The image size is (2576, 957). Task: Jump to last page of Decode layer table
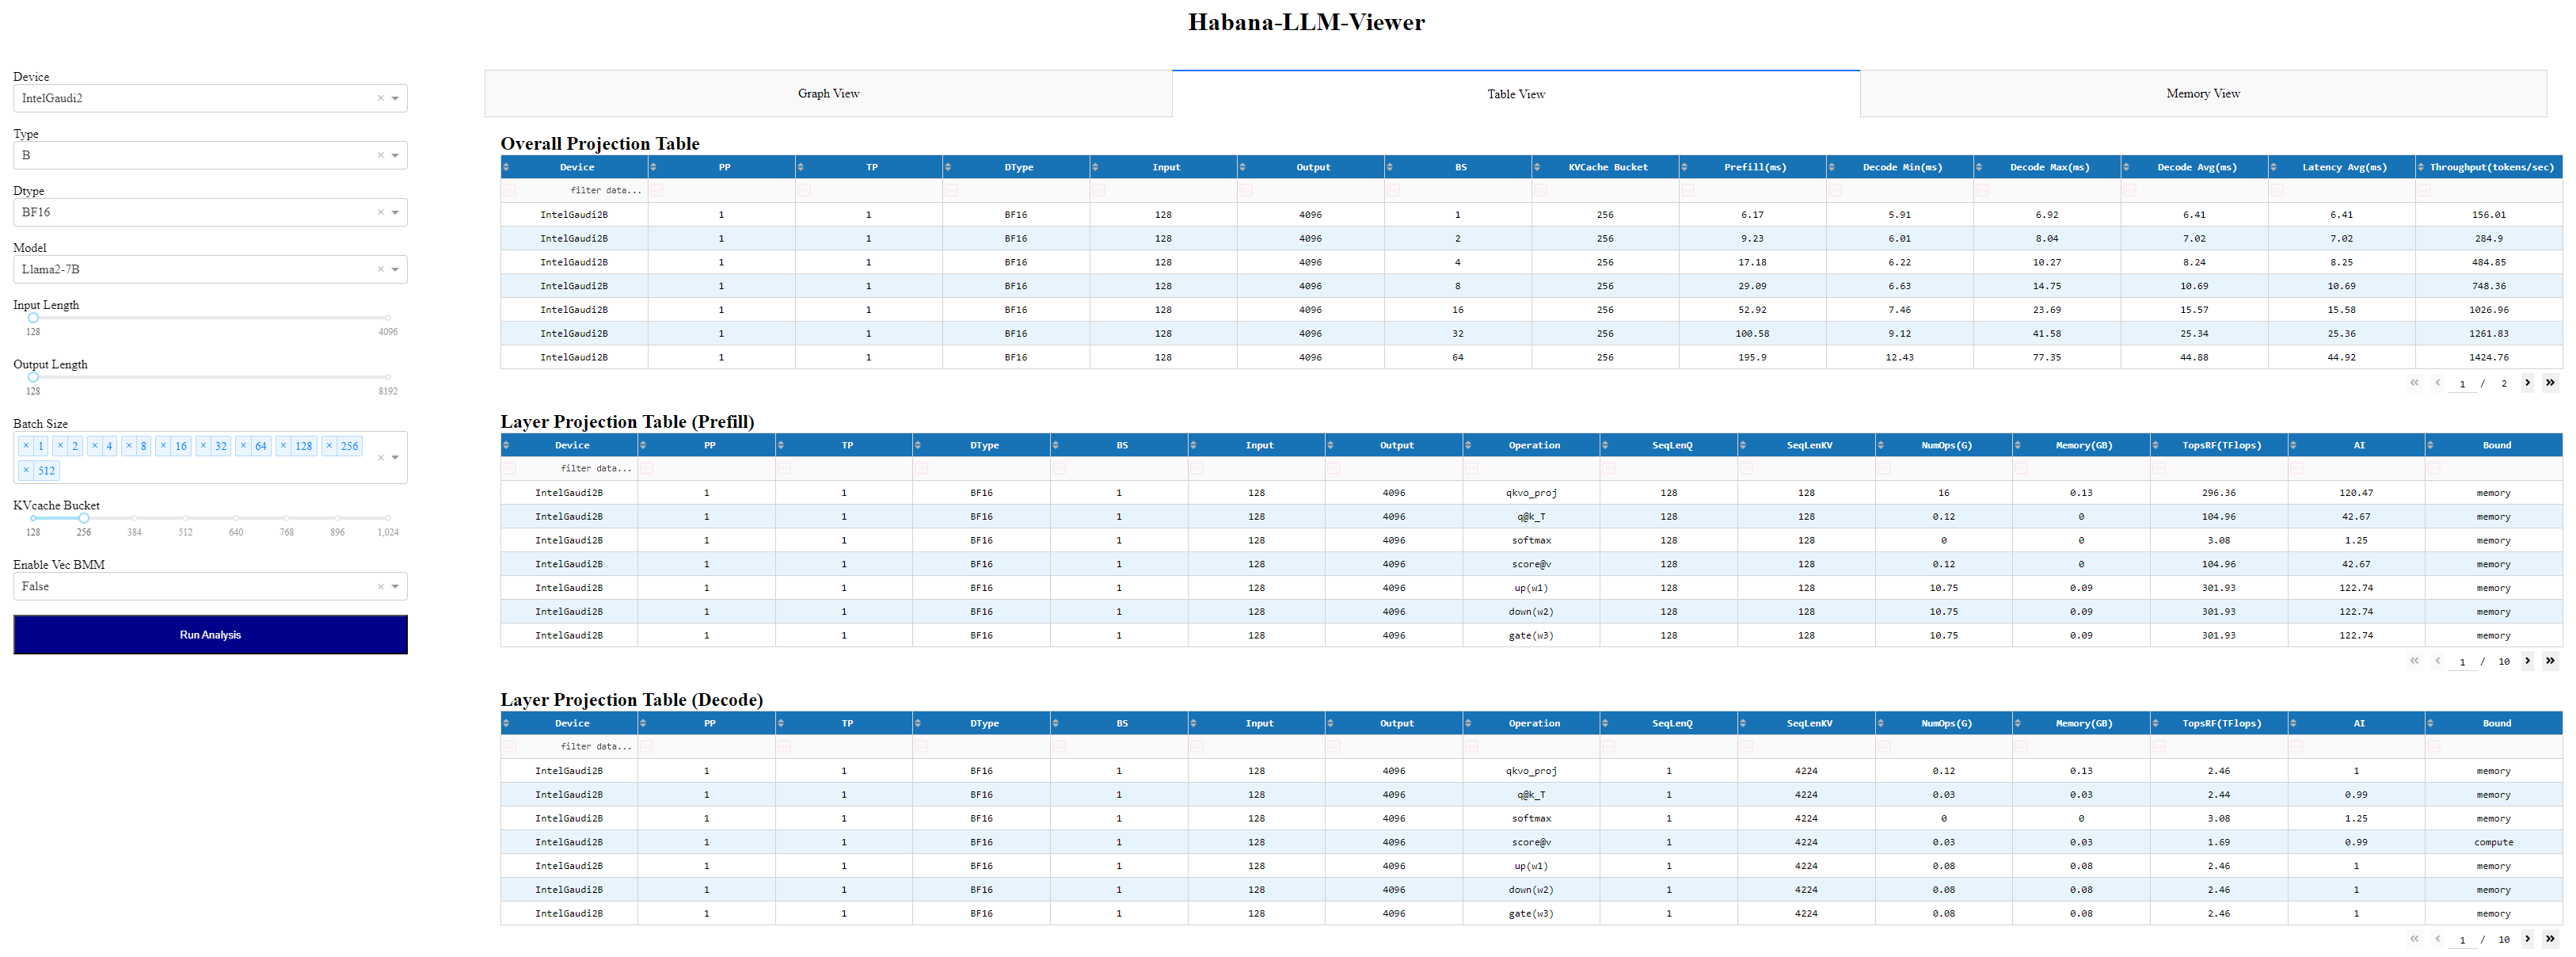[2550, 938]
